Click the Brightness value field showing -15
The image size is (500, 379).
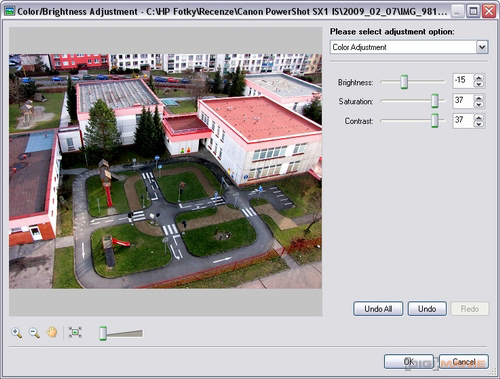tap(463, 81)
